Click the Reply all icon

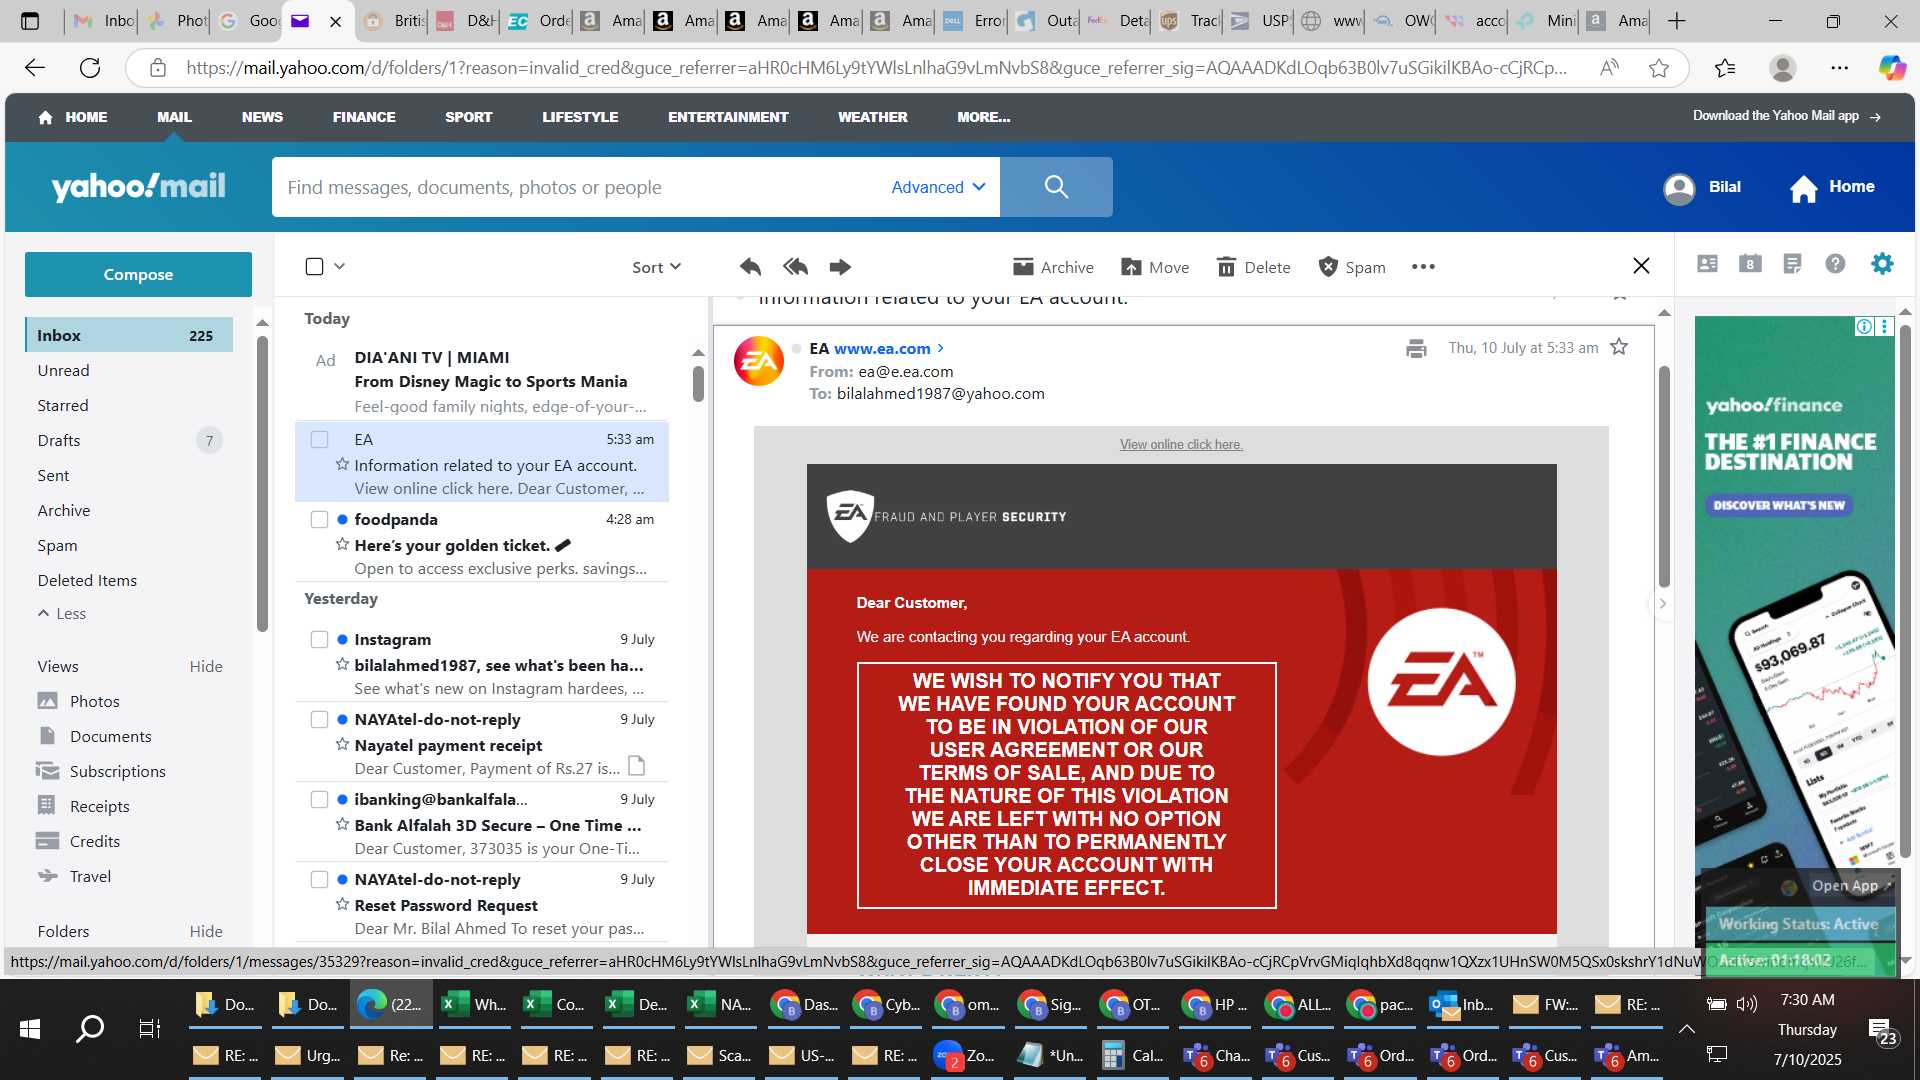point(796,267)
